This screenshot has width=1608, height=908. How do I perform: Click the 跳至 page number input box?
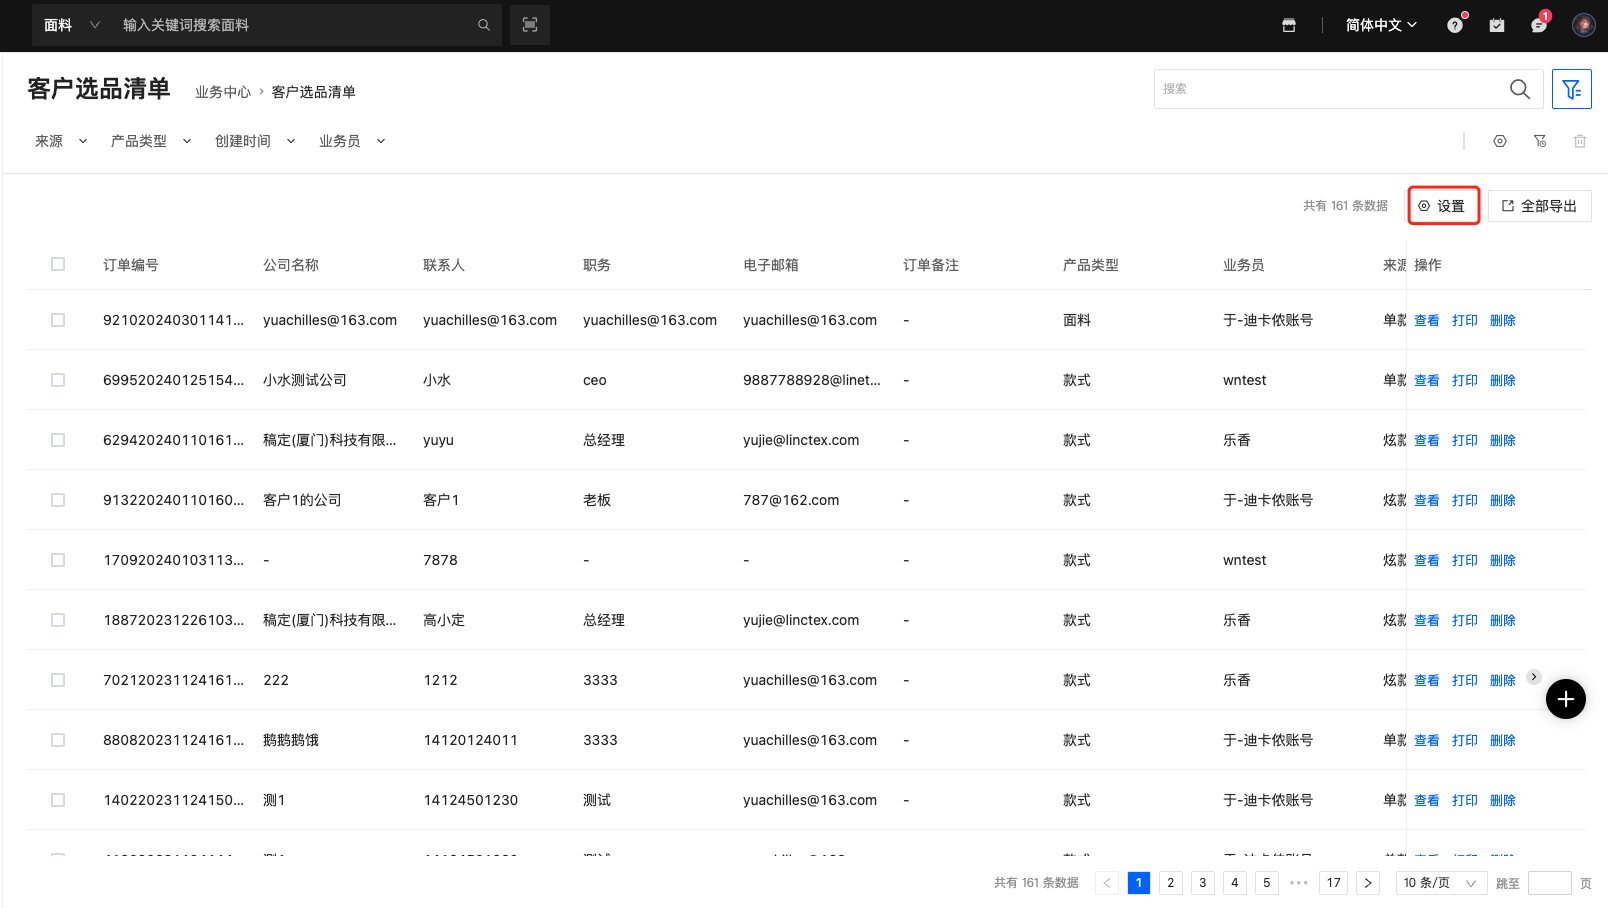[x=1549, y=883]
